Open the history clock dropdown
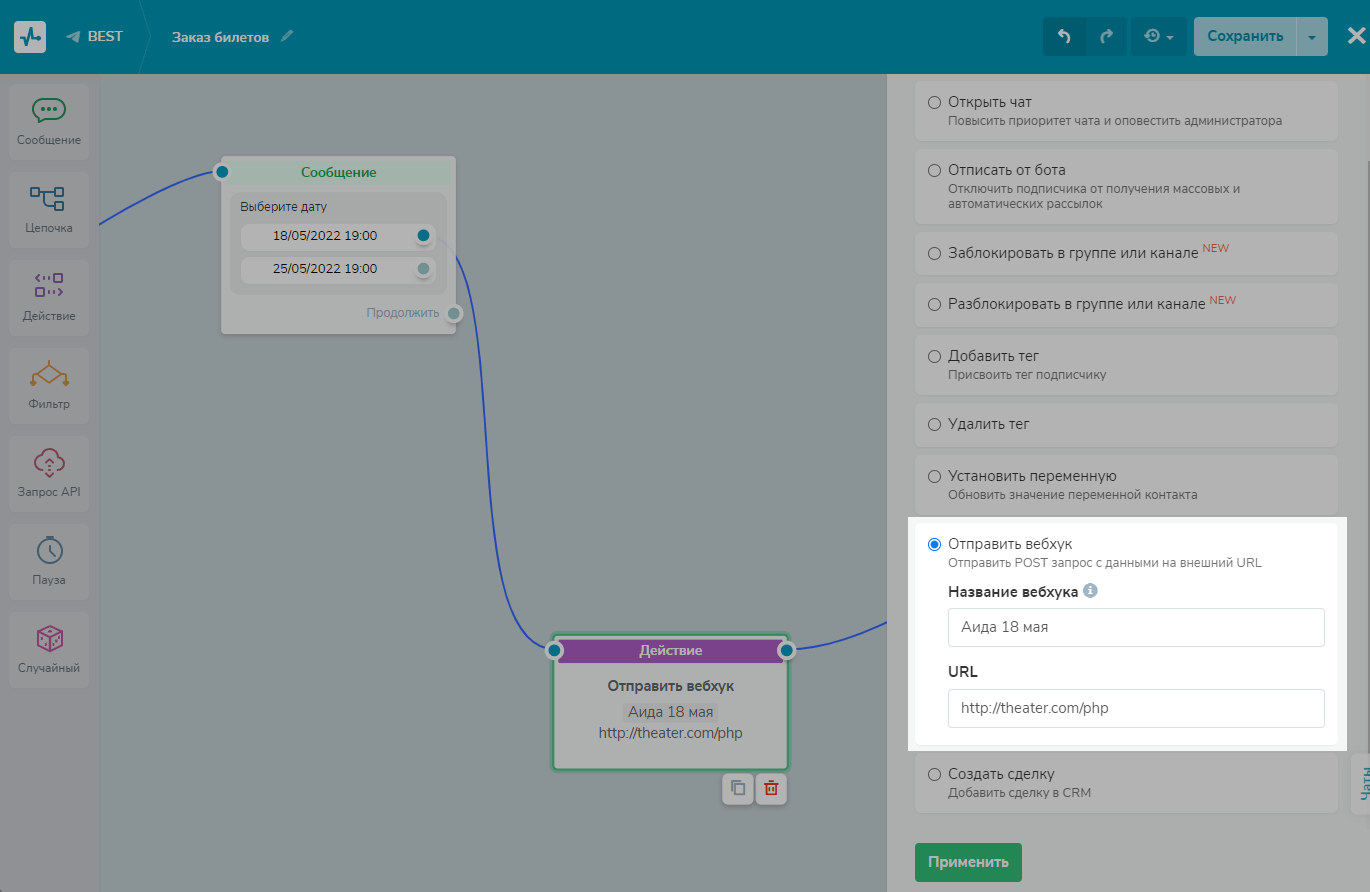Viewport: 1370px width, 892px height. (x=1159, y=37)
